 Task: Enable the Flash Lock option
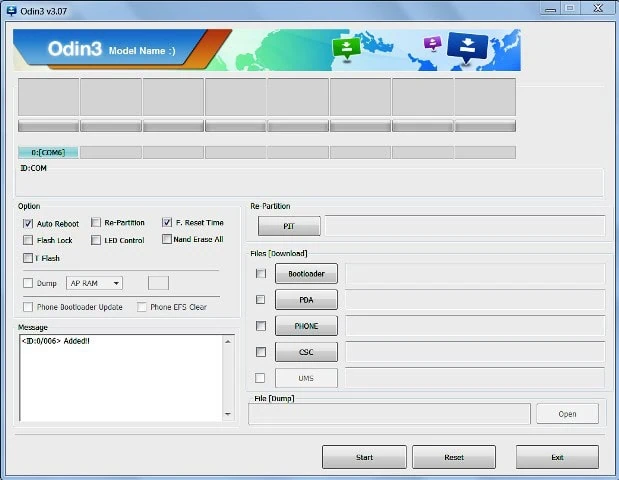click(28, 240)
